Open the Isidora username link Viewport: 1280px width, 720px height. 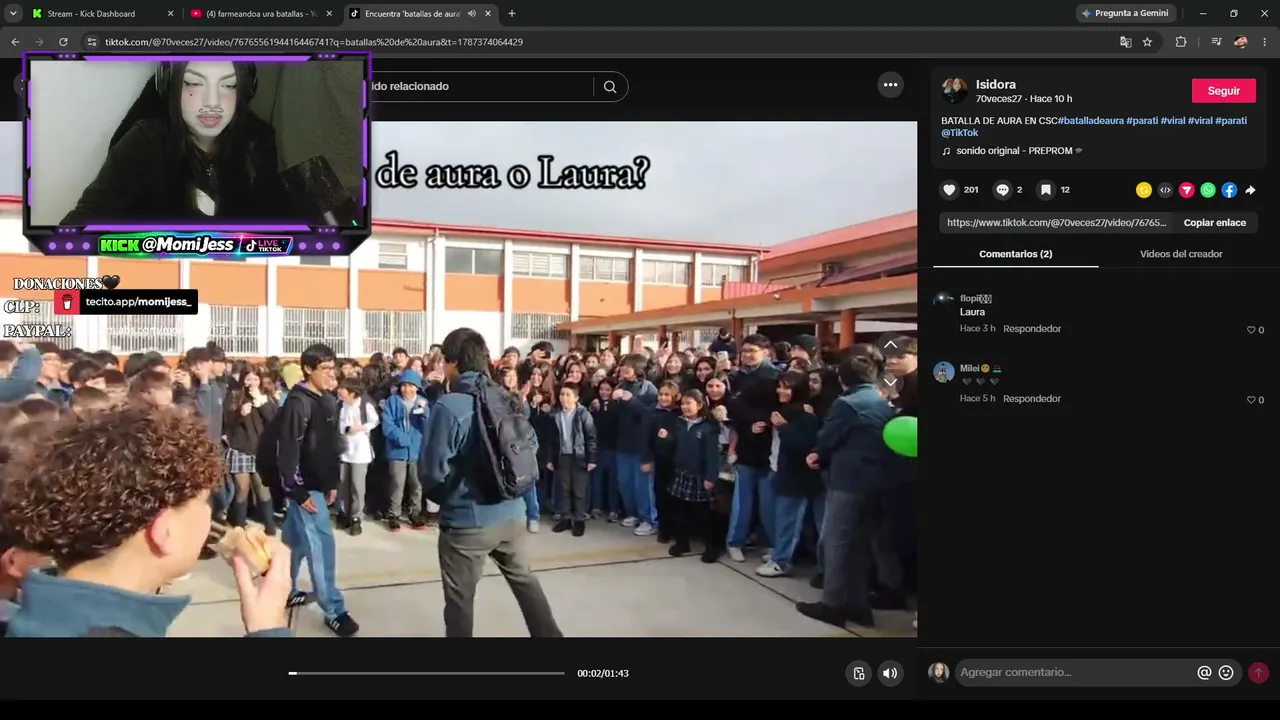[996, 85]
